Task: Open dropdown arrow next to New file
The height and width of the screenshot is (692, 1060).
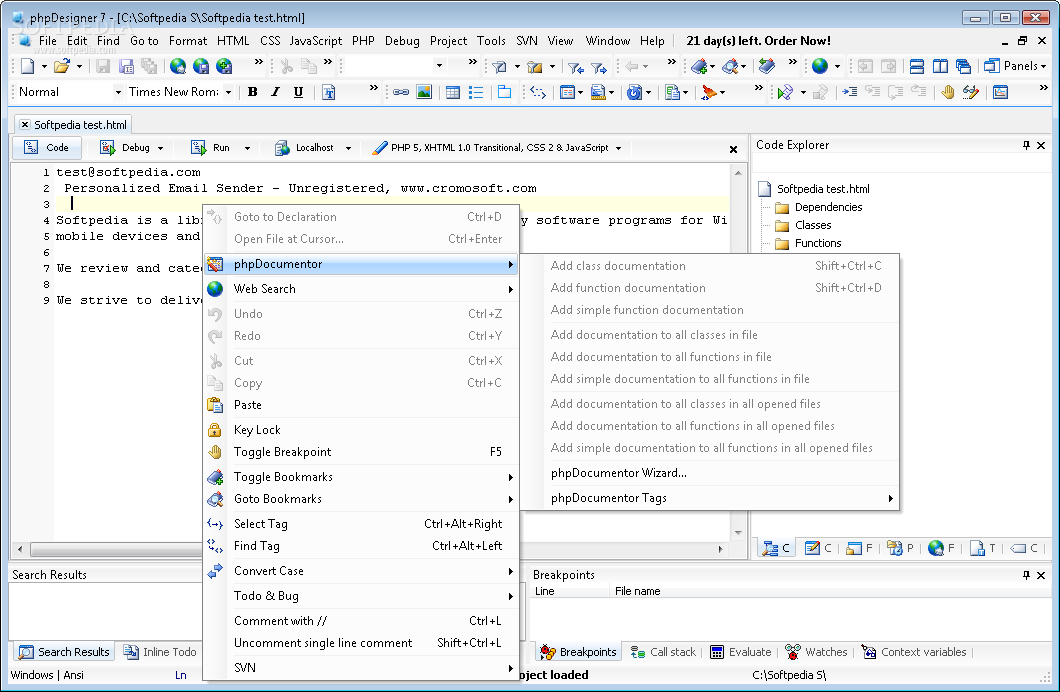Action: [x=44, y=66]
